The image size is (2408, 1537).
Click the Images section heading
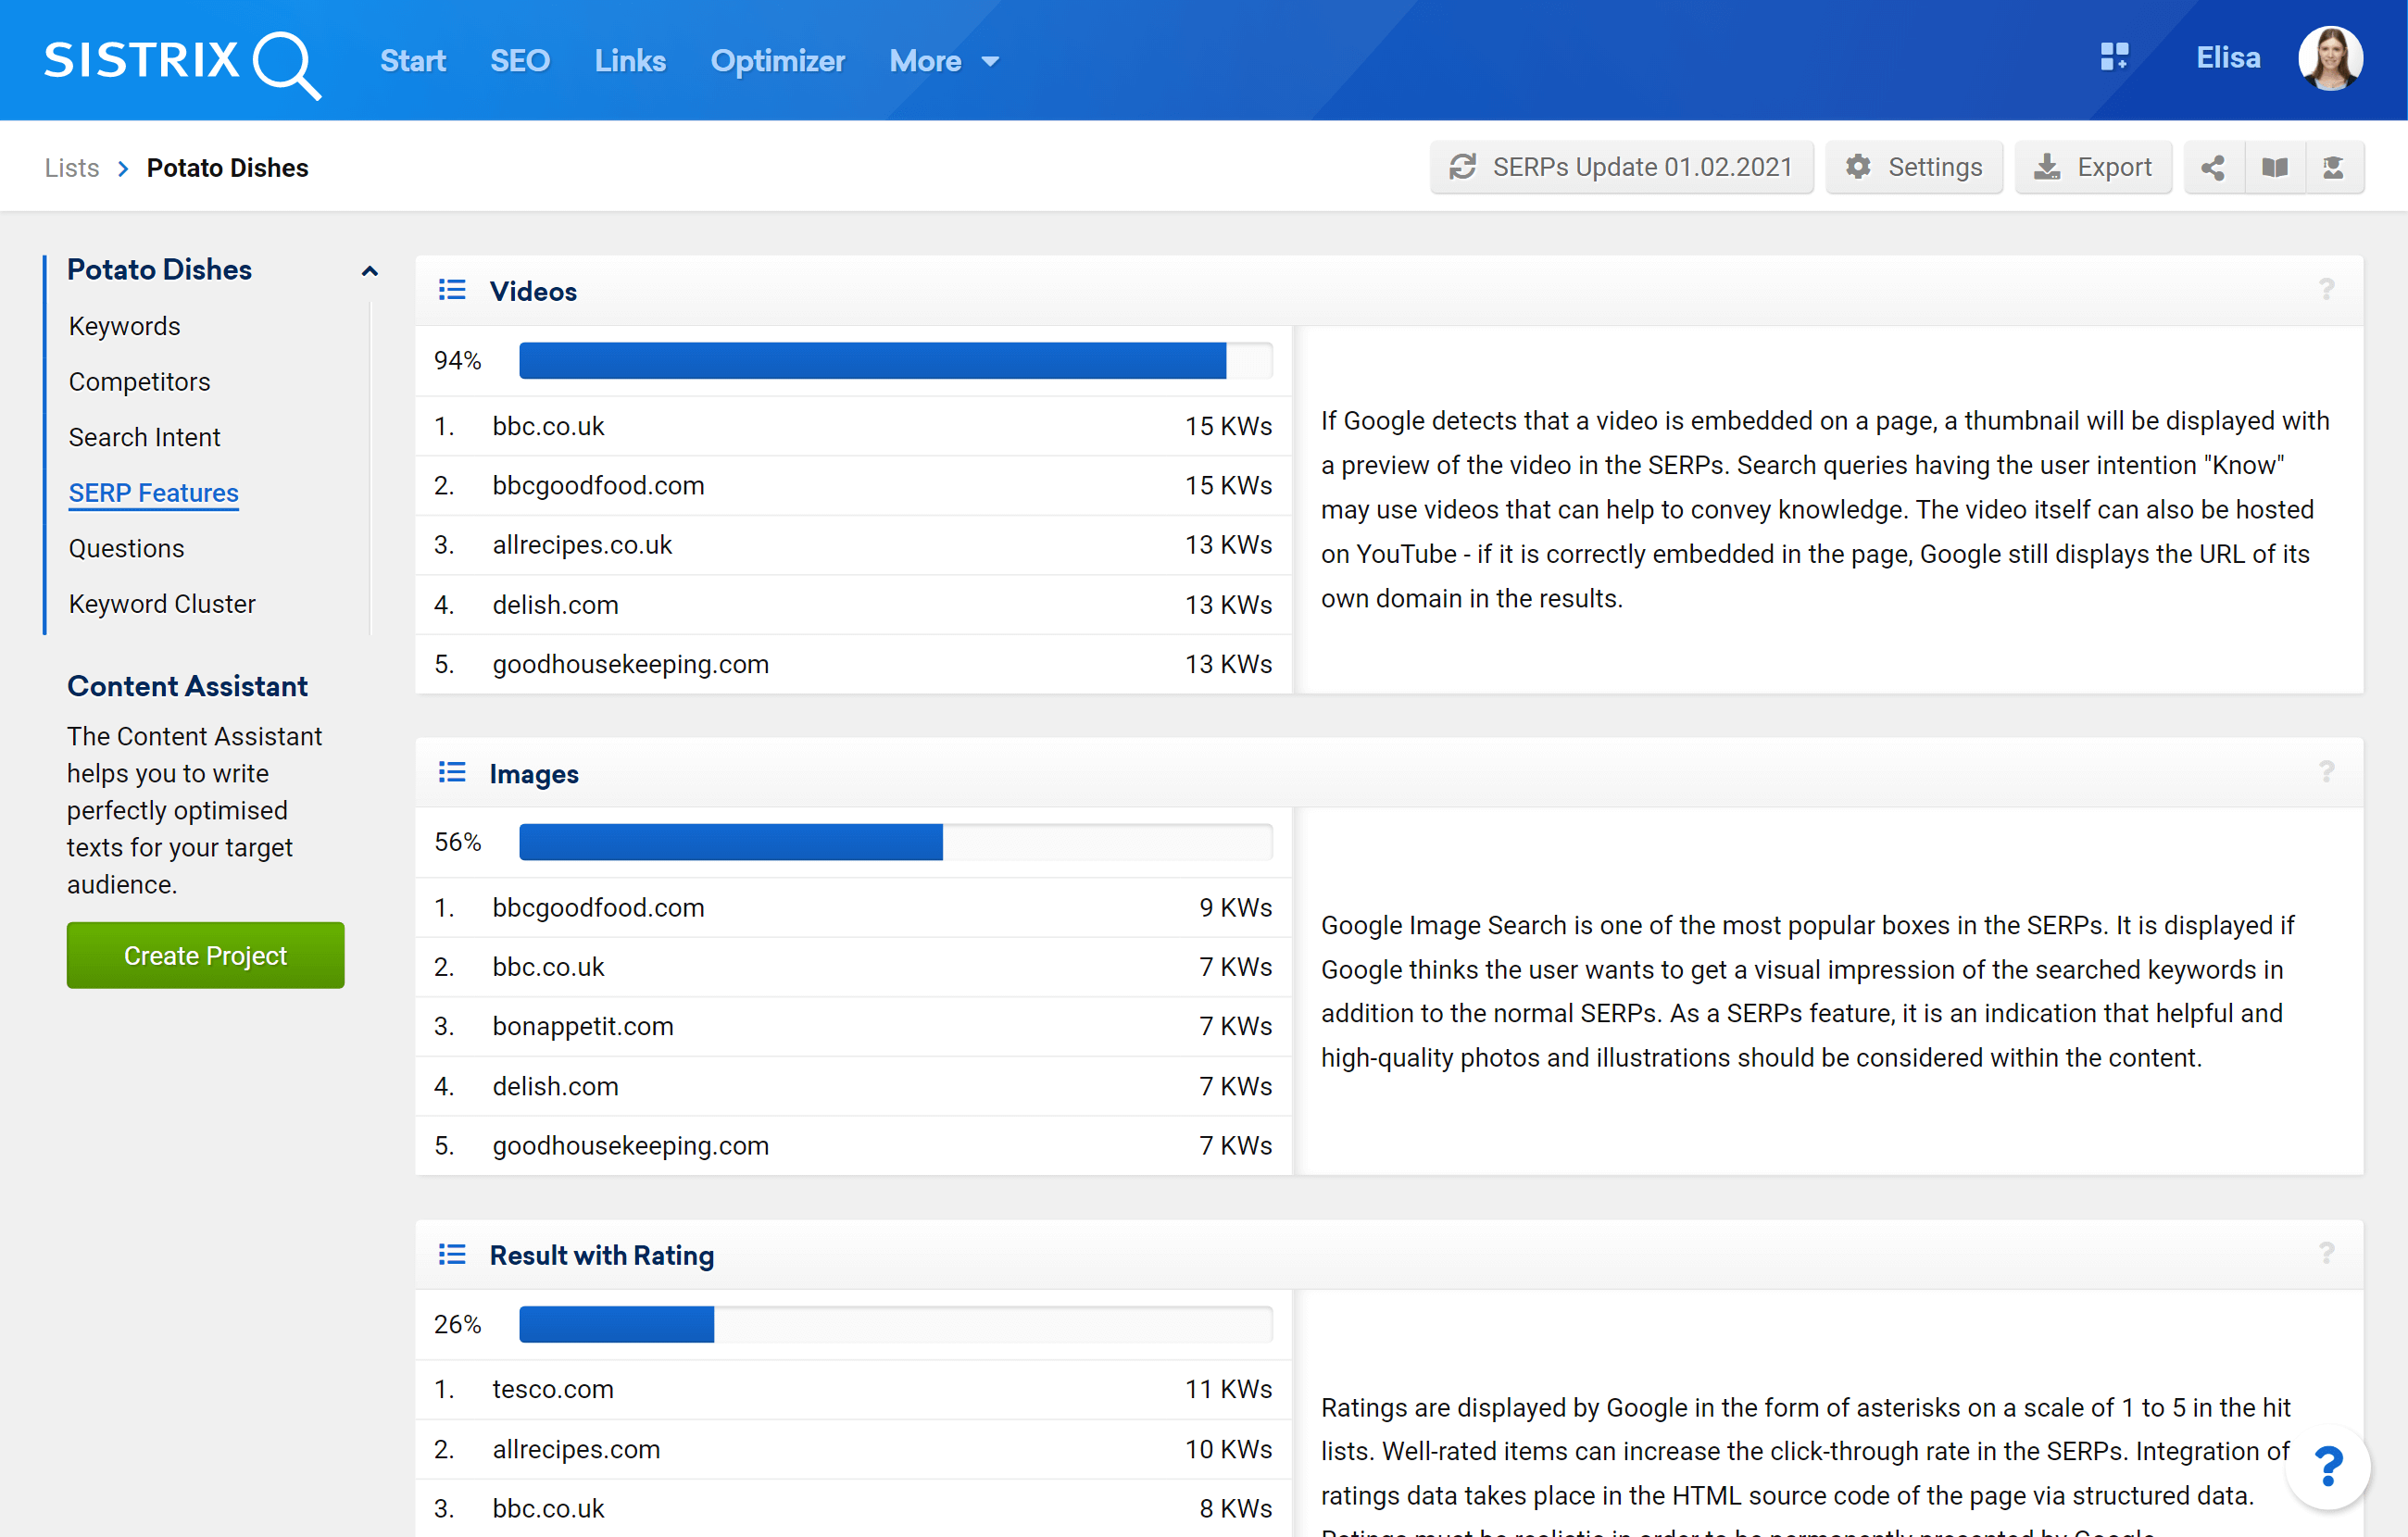click(534, 774)
